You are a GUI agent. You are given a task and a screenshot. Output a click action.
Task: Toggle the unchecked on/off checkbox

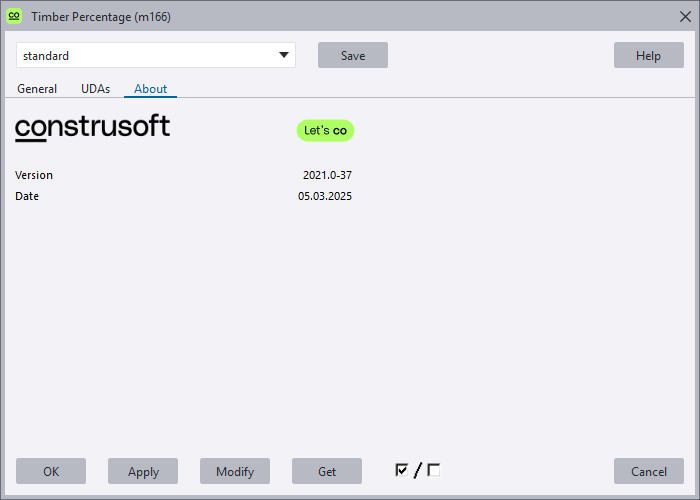tap(433, 470)
